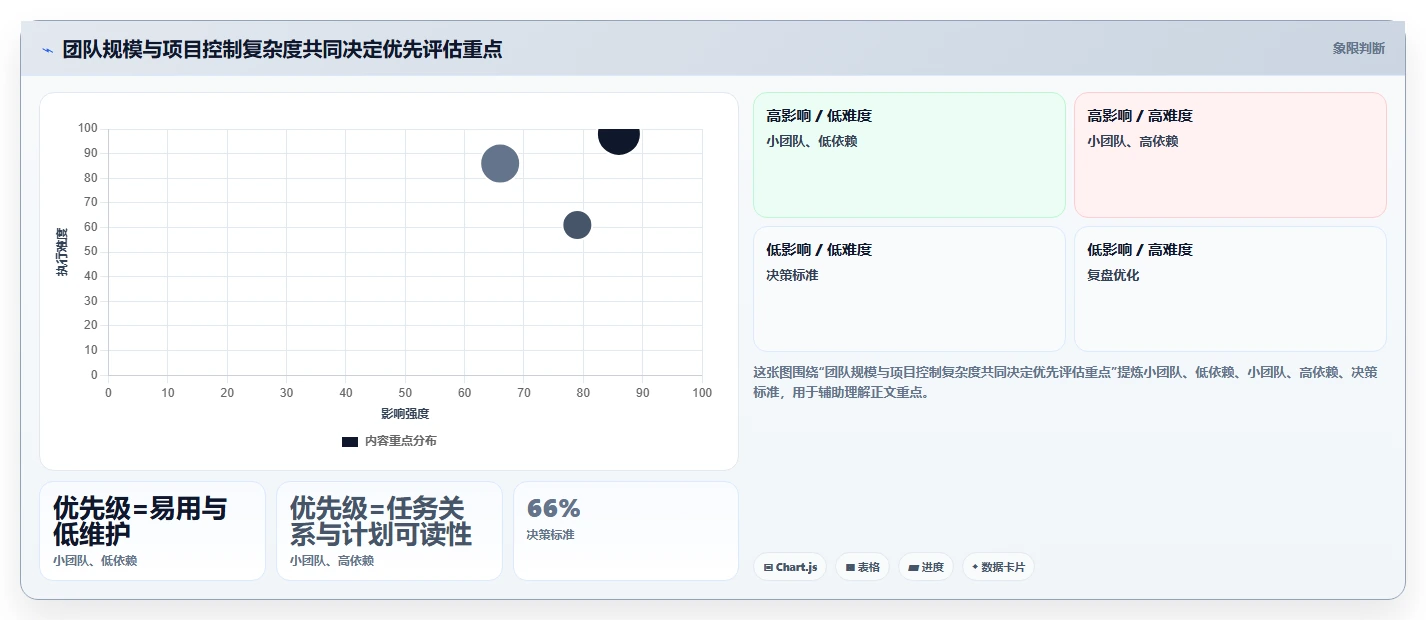Click the 象限判断 label in header
This screenshot has height=620, width=1426.
1359,48
